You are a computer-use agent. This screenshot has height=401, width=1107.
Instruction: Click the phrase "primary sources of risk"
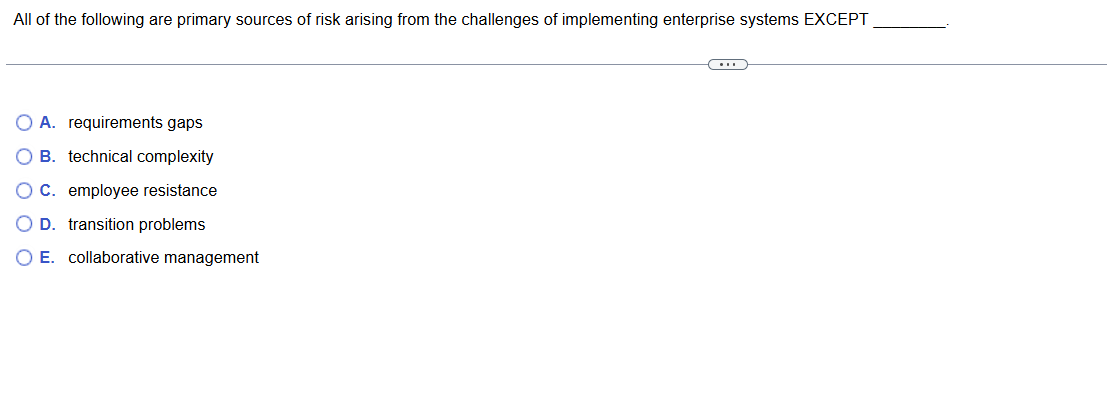pos(258,21)
